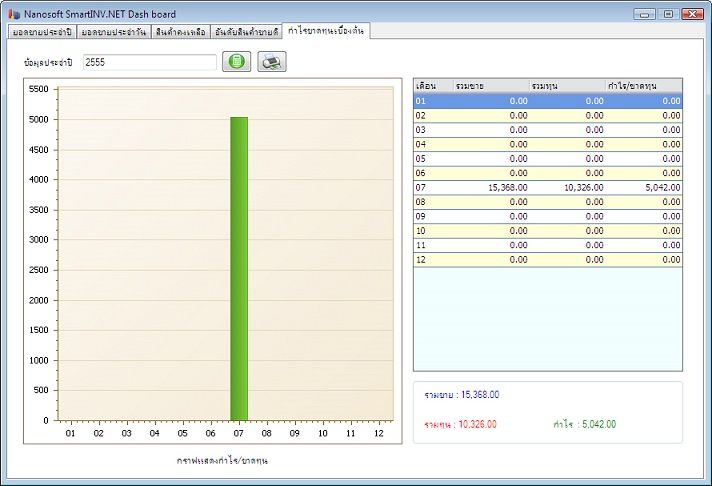
Task: Open the สินค้าคงเหลือ tab
Action: [x=180, y=32]
